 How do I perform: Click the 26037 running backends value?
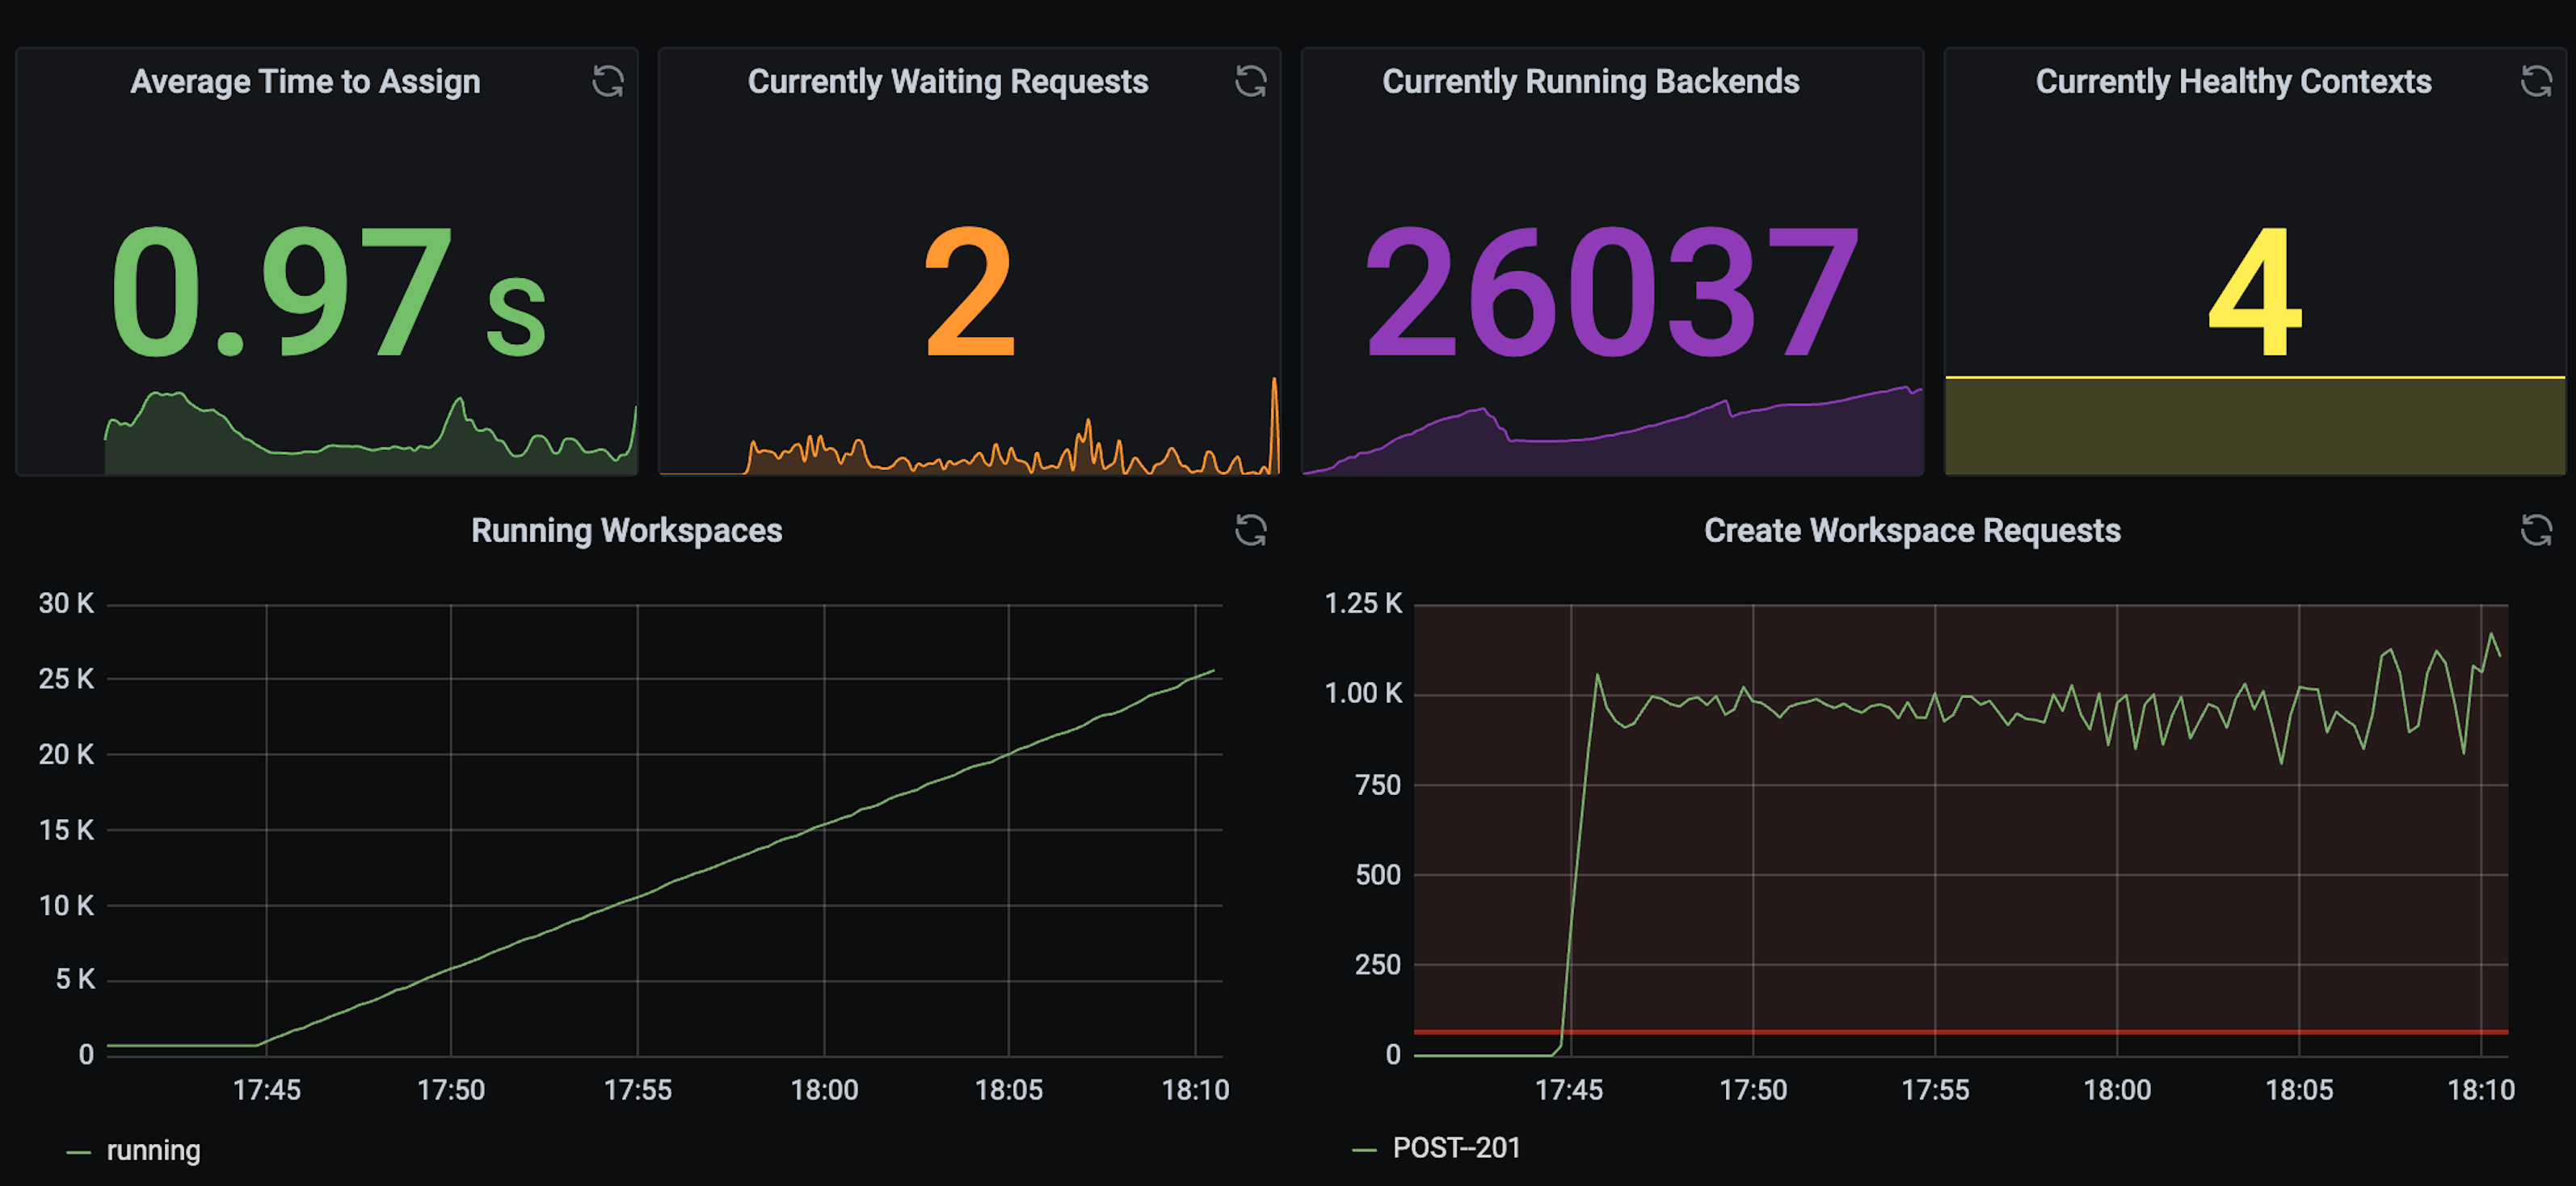tap(1611, 292)
